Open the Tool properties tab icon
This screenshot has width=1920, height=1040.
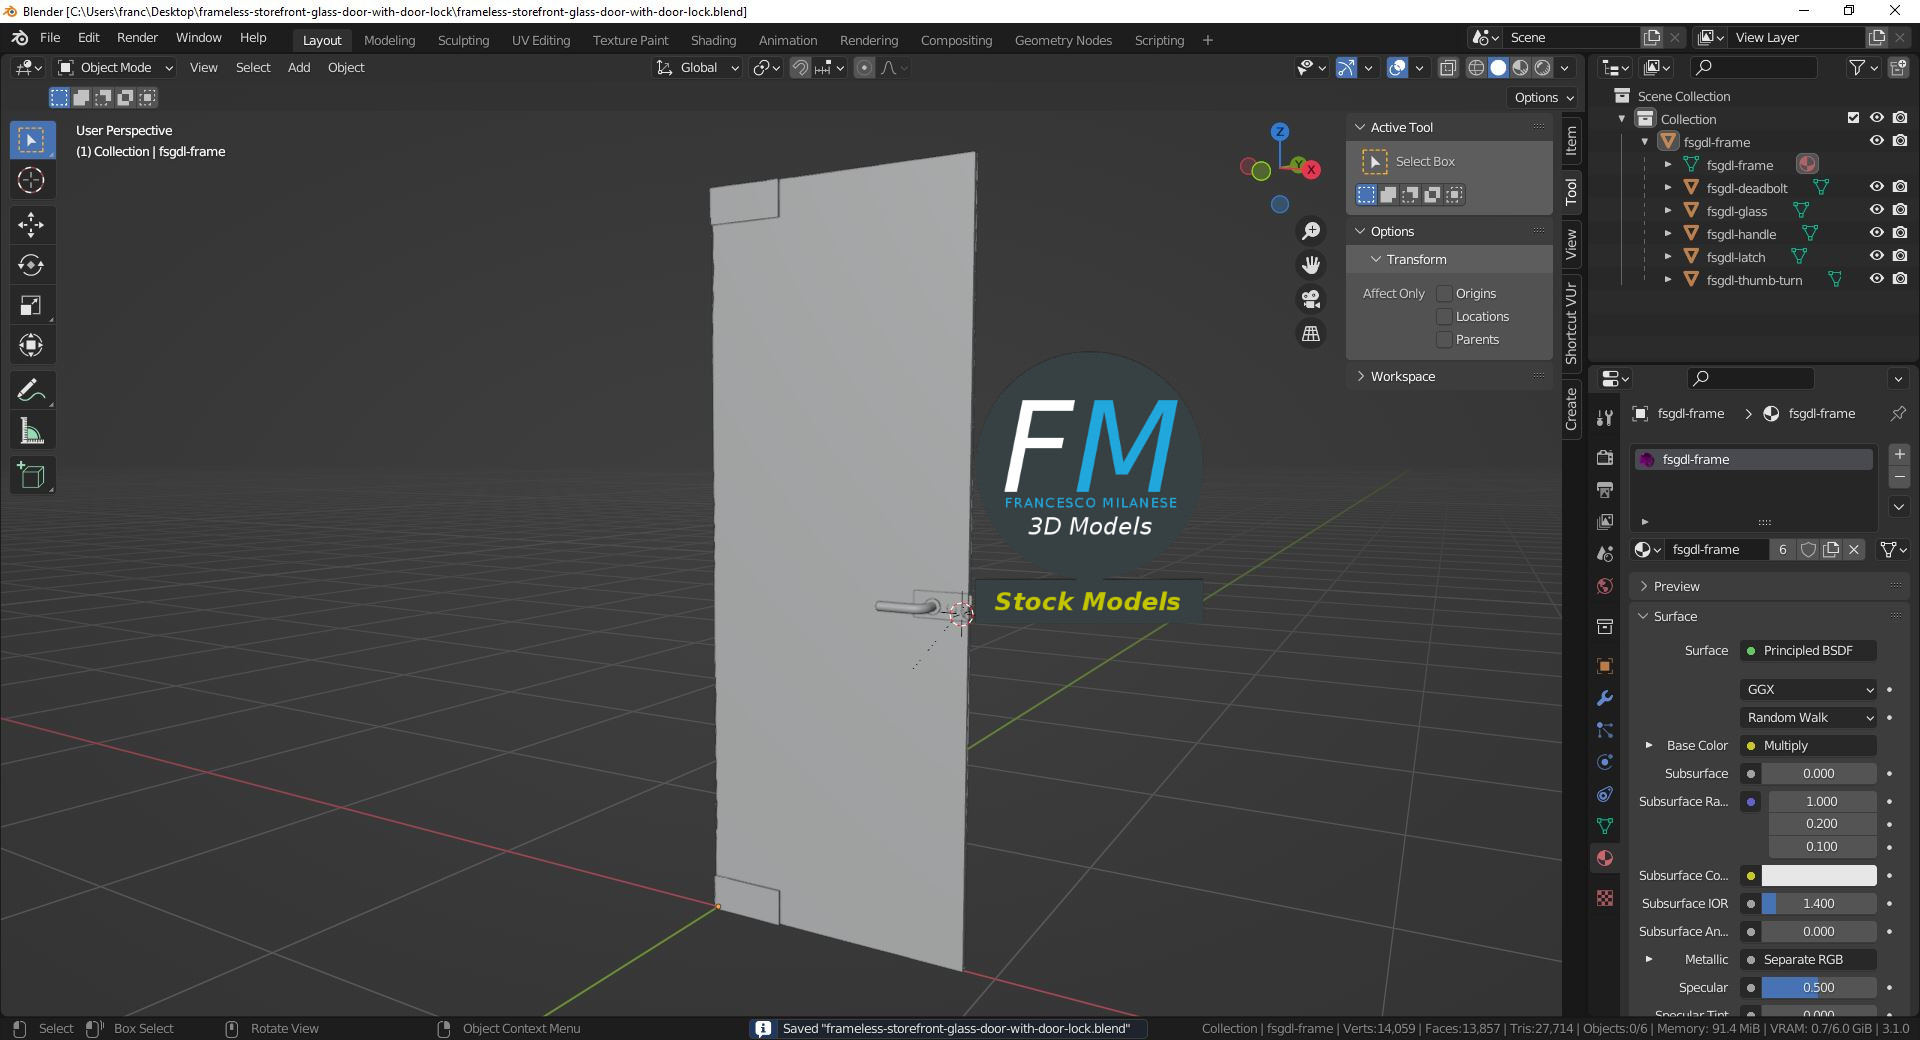click(1605, 417)
